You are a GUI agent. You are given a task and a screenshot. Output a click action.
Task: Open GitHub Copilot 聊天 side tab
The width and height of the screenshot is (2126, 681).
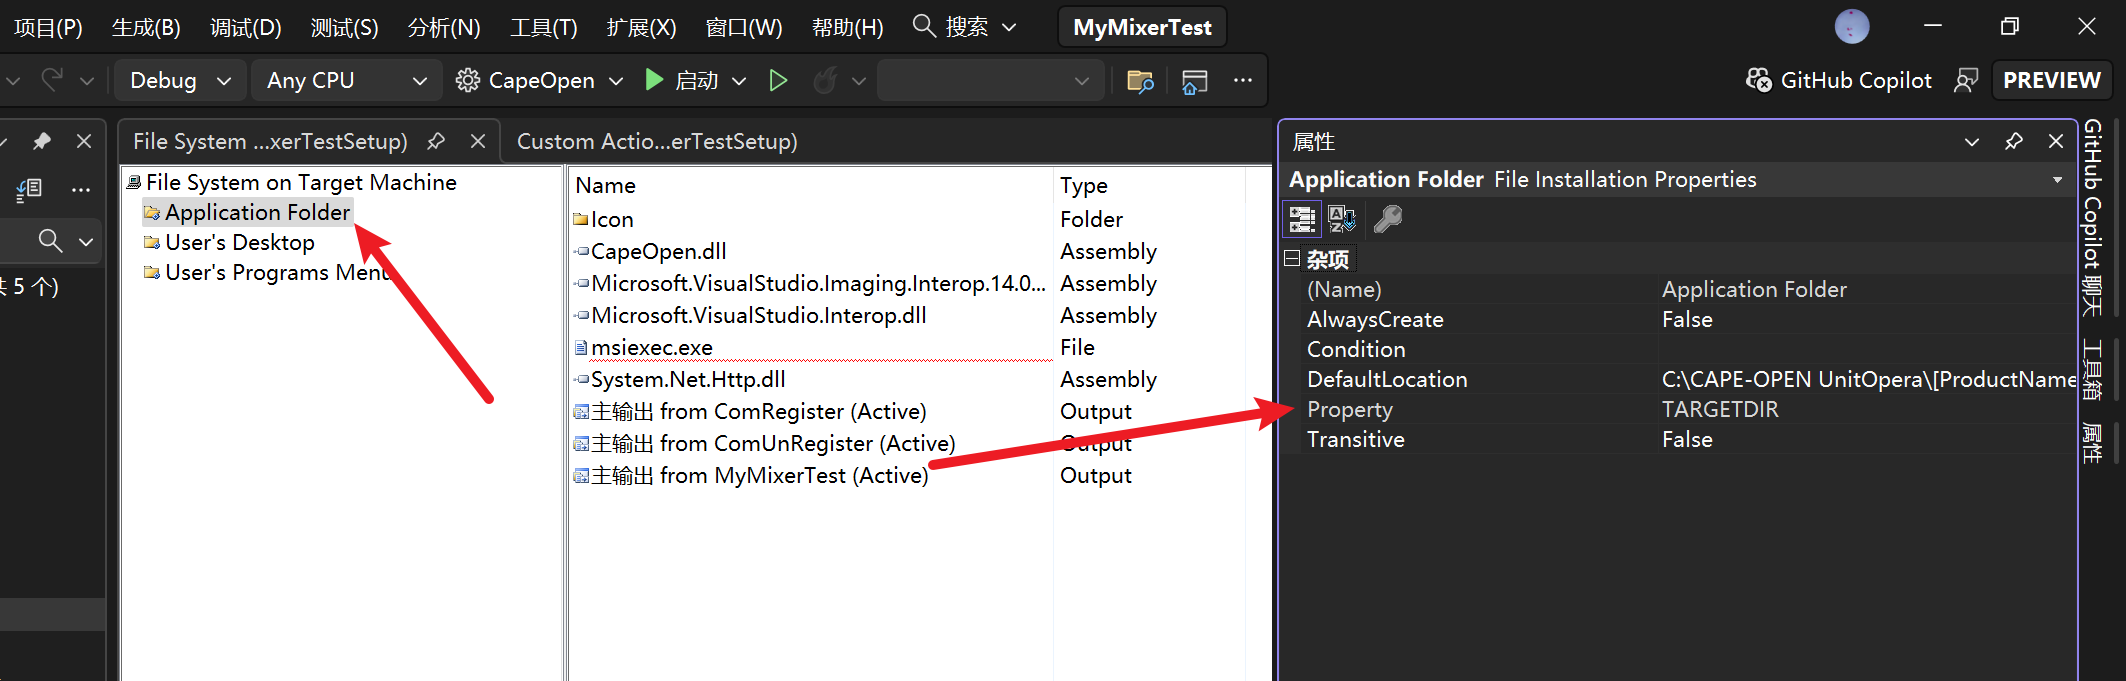2092,218
